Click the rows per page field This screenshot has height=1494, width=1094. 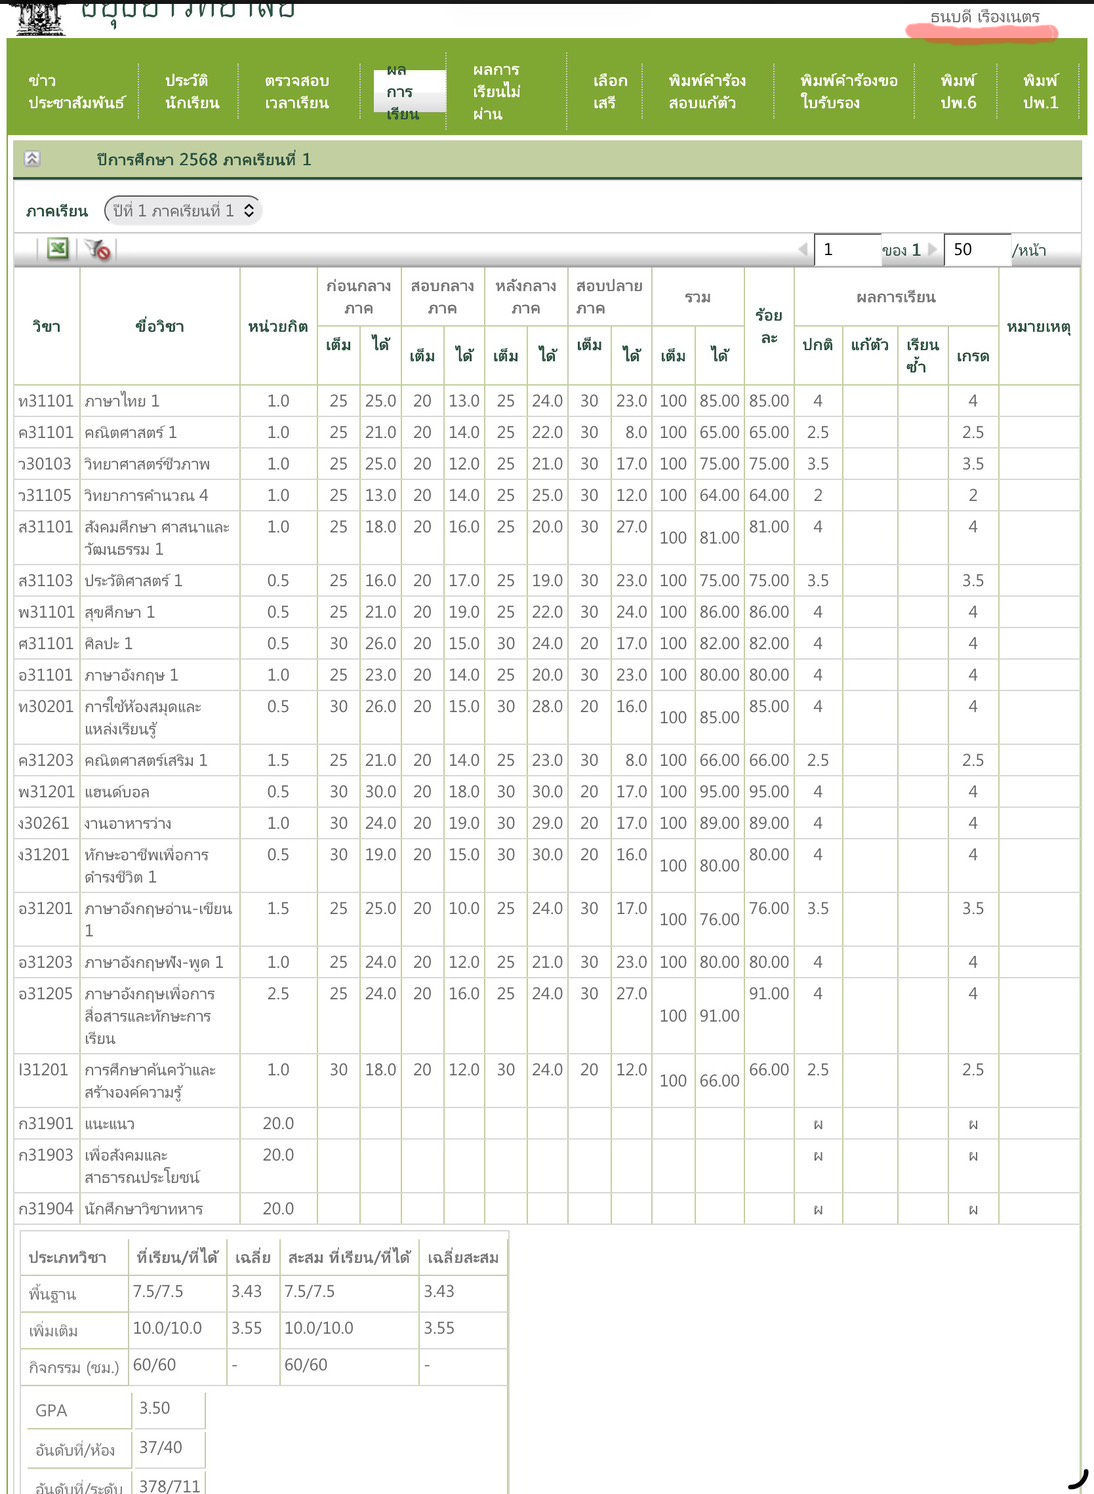[x=976, y=250]
